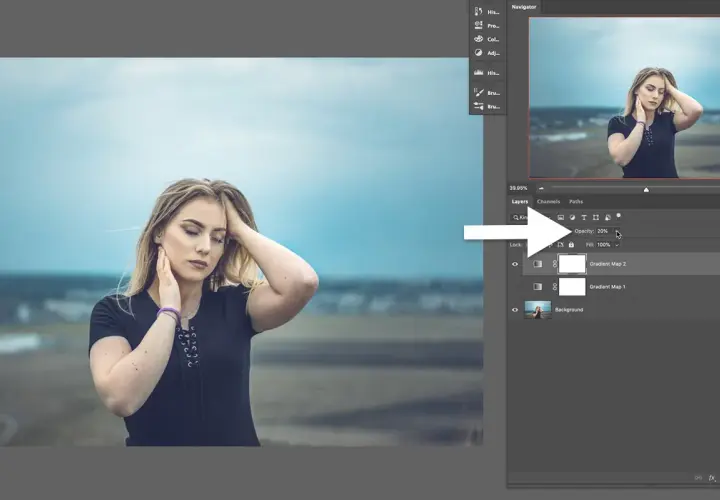Open the Brushes panel icon below Brush Settings

(x=478, y=106)
